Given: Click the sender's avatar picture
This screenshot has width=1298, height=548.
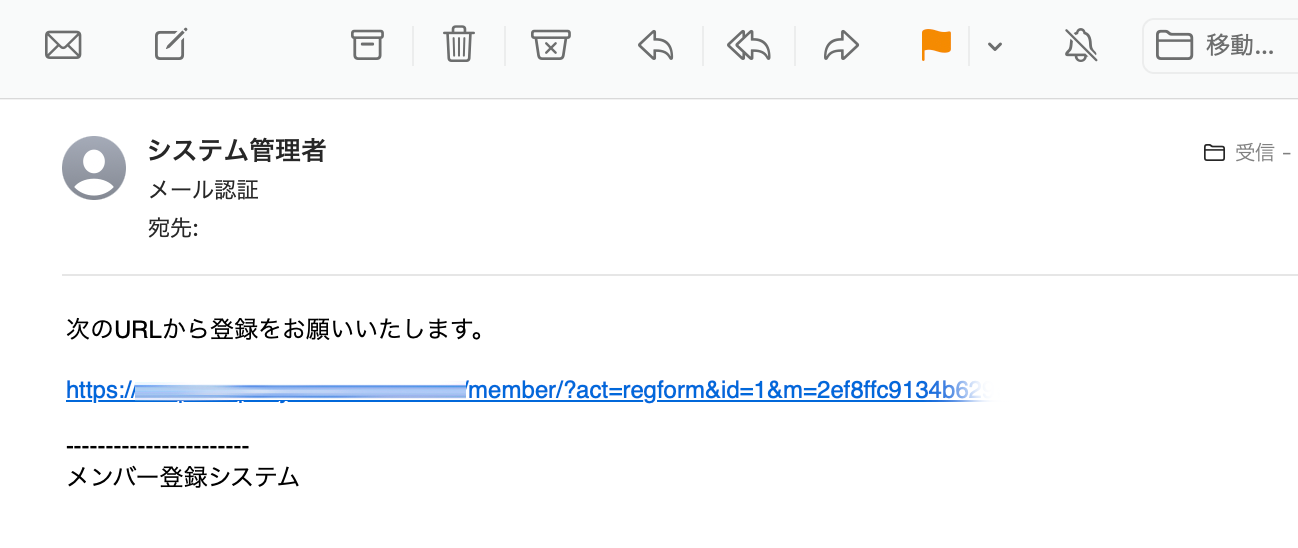Looking at the screenshot, I should 94,168.
